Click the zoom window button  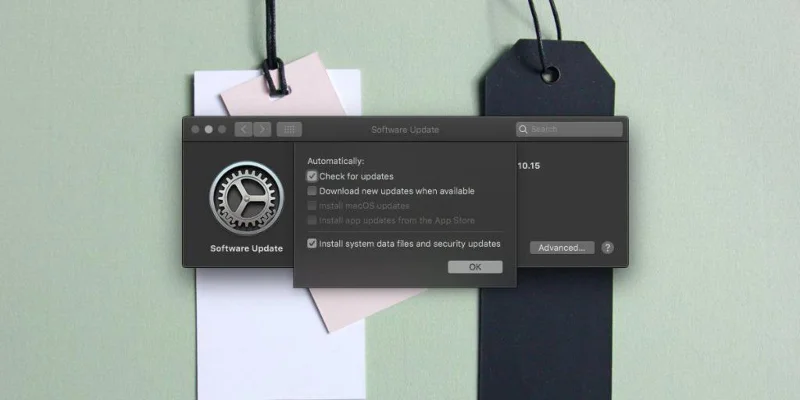click(x=222, y=130)
